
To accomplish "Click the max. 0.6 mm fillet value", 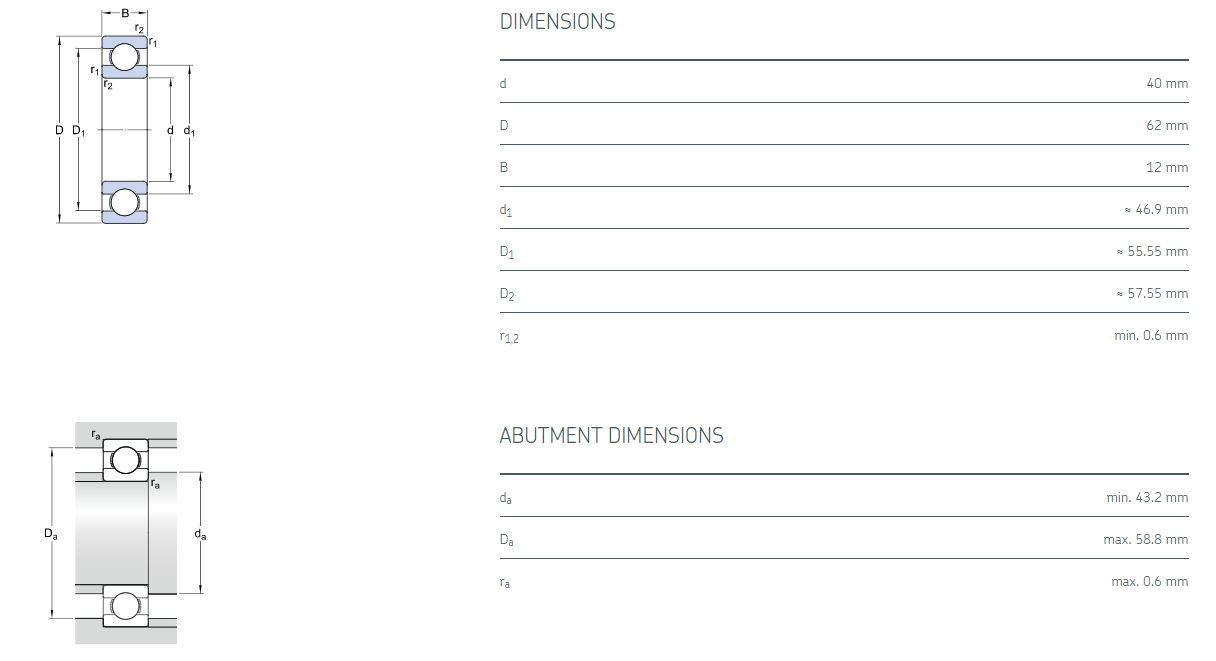I will [x=1150, y=581].
